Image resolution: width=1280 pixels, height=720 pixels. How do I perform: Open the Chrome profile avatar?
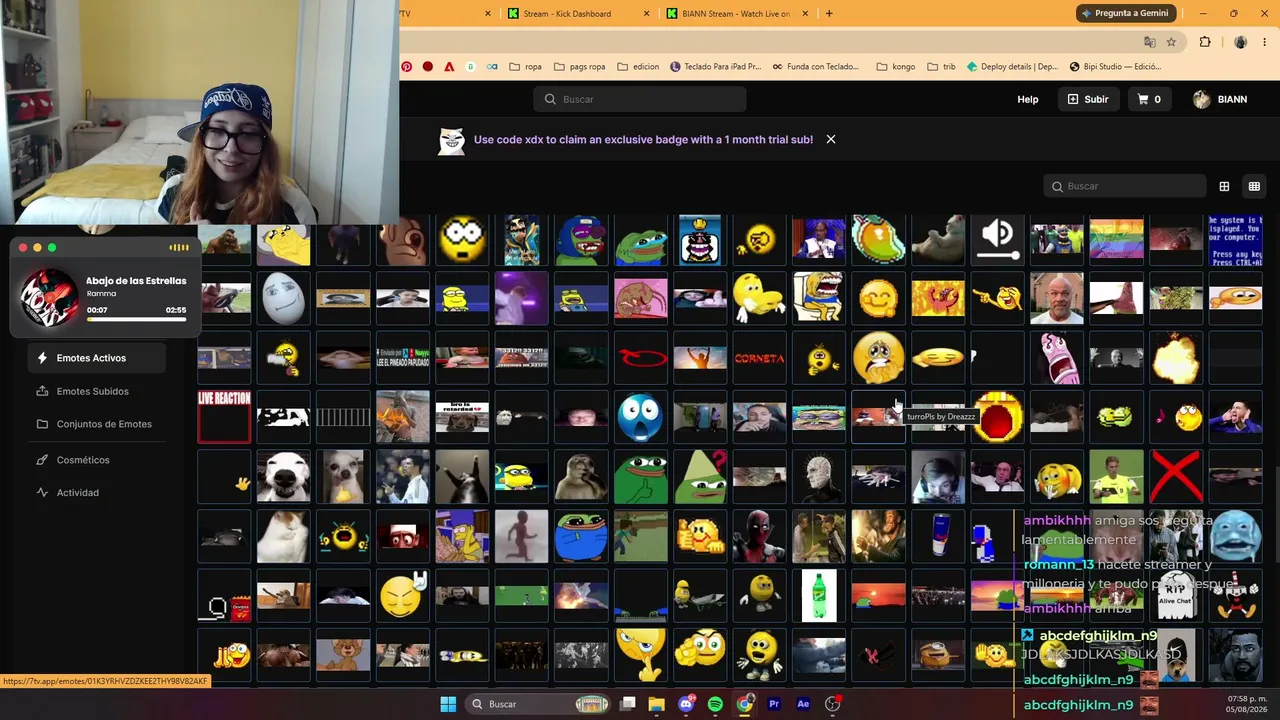1240,42
